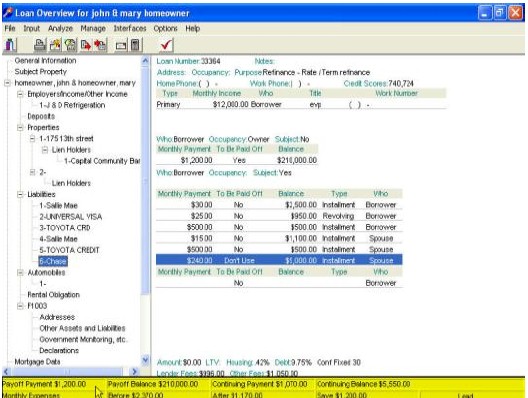528x398 pixels.
Task: Select 2-UNIVERSAL VISA liability
Action: pos(70,217)
